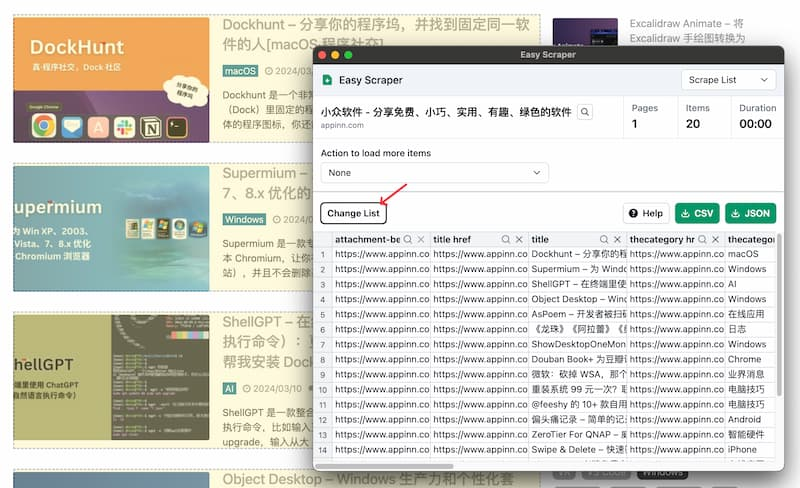Expand the load more items action dropdown
The width and height of the screenshot is (800, 488).
click(435, 173)
